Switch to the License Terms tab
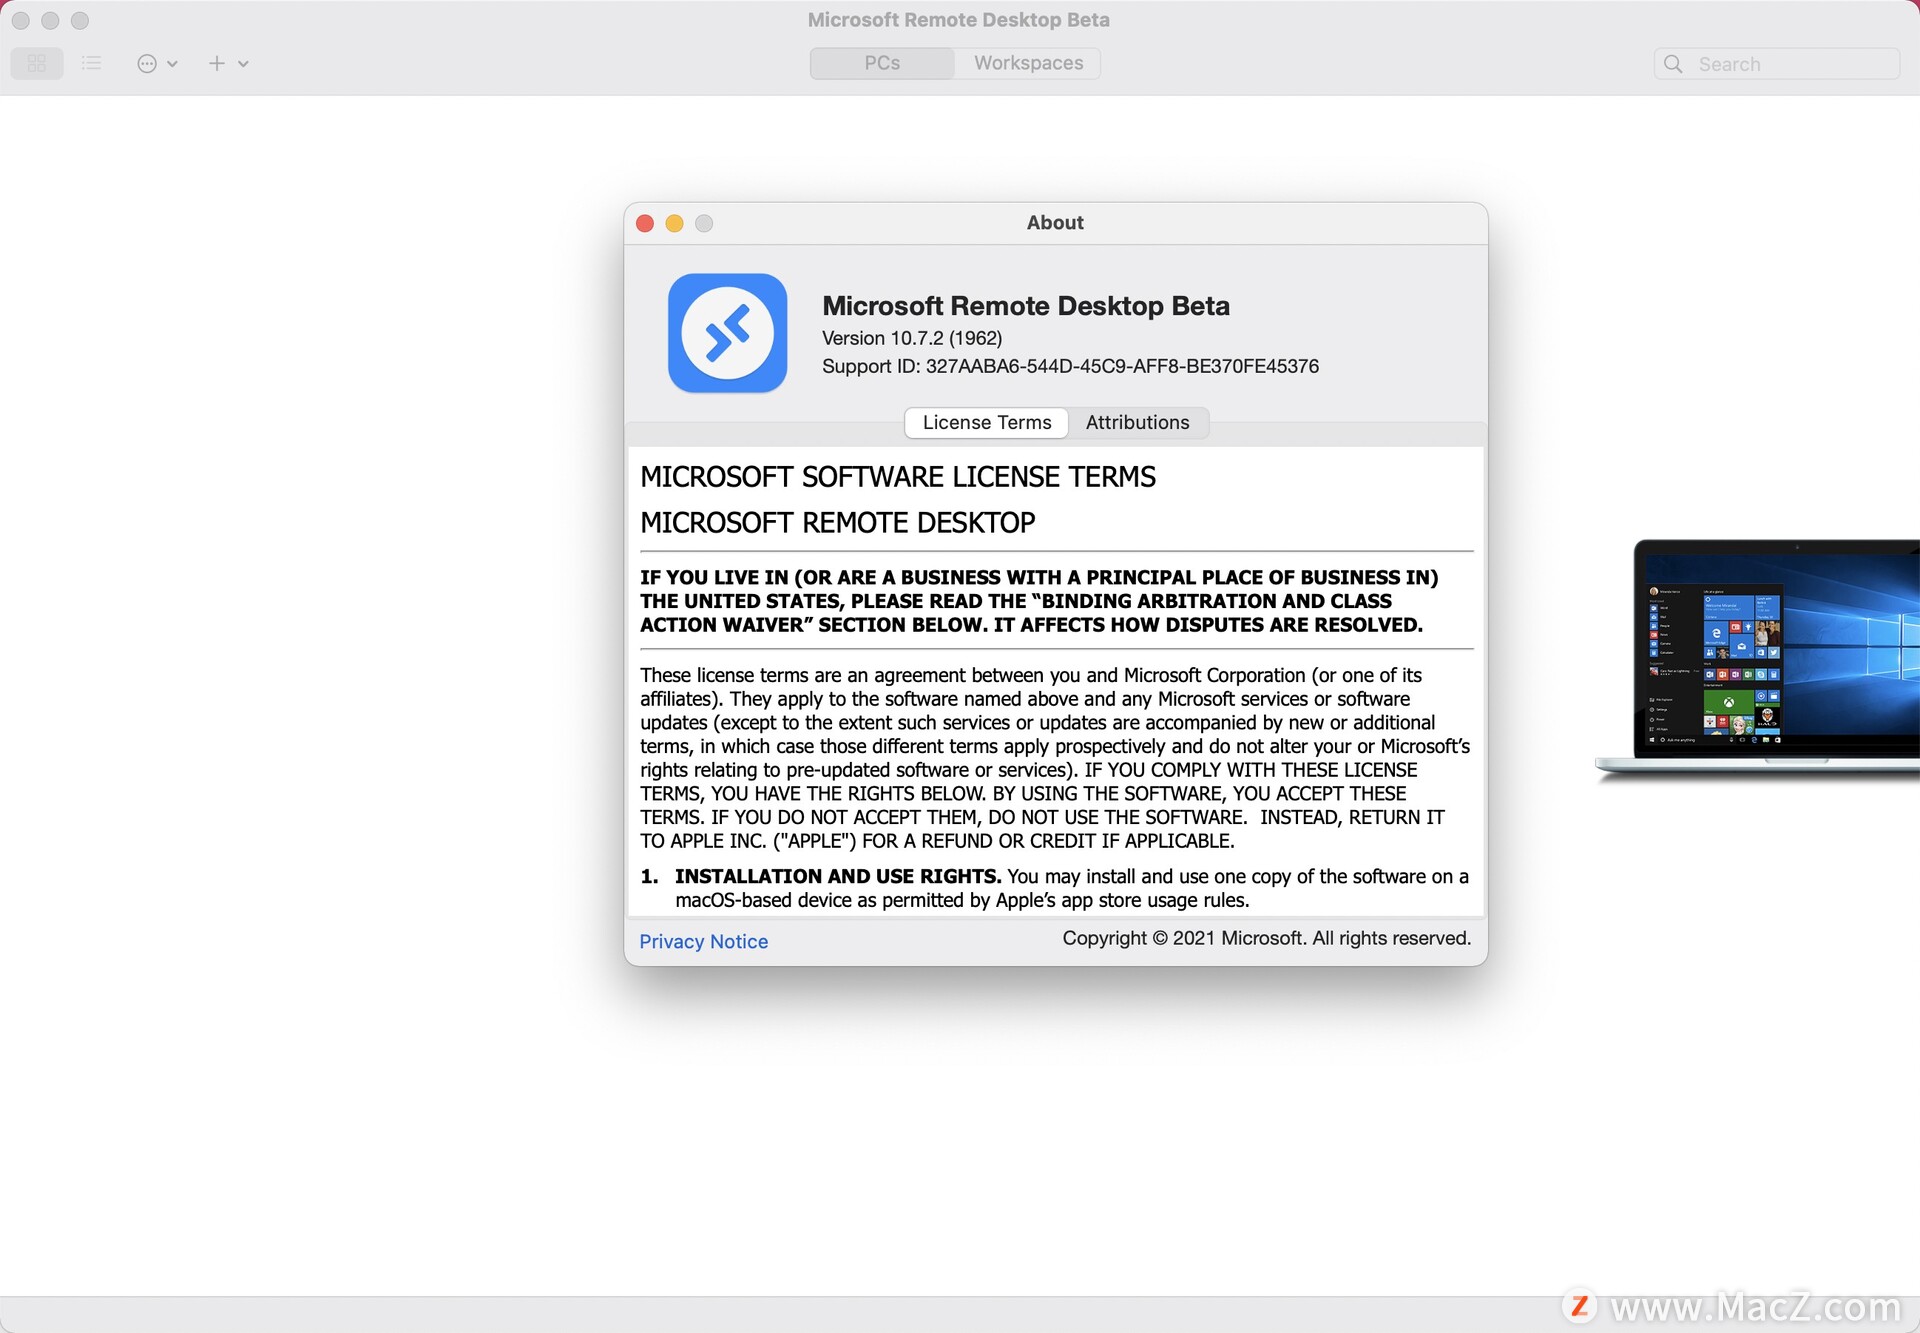The width and height of the screenshot is (1920, 1333). tap(986, 421)
